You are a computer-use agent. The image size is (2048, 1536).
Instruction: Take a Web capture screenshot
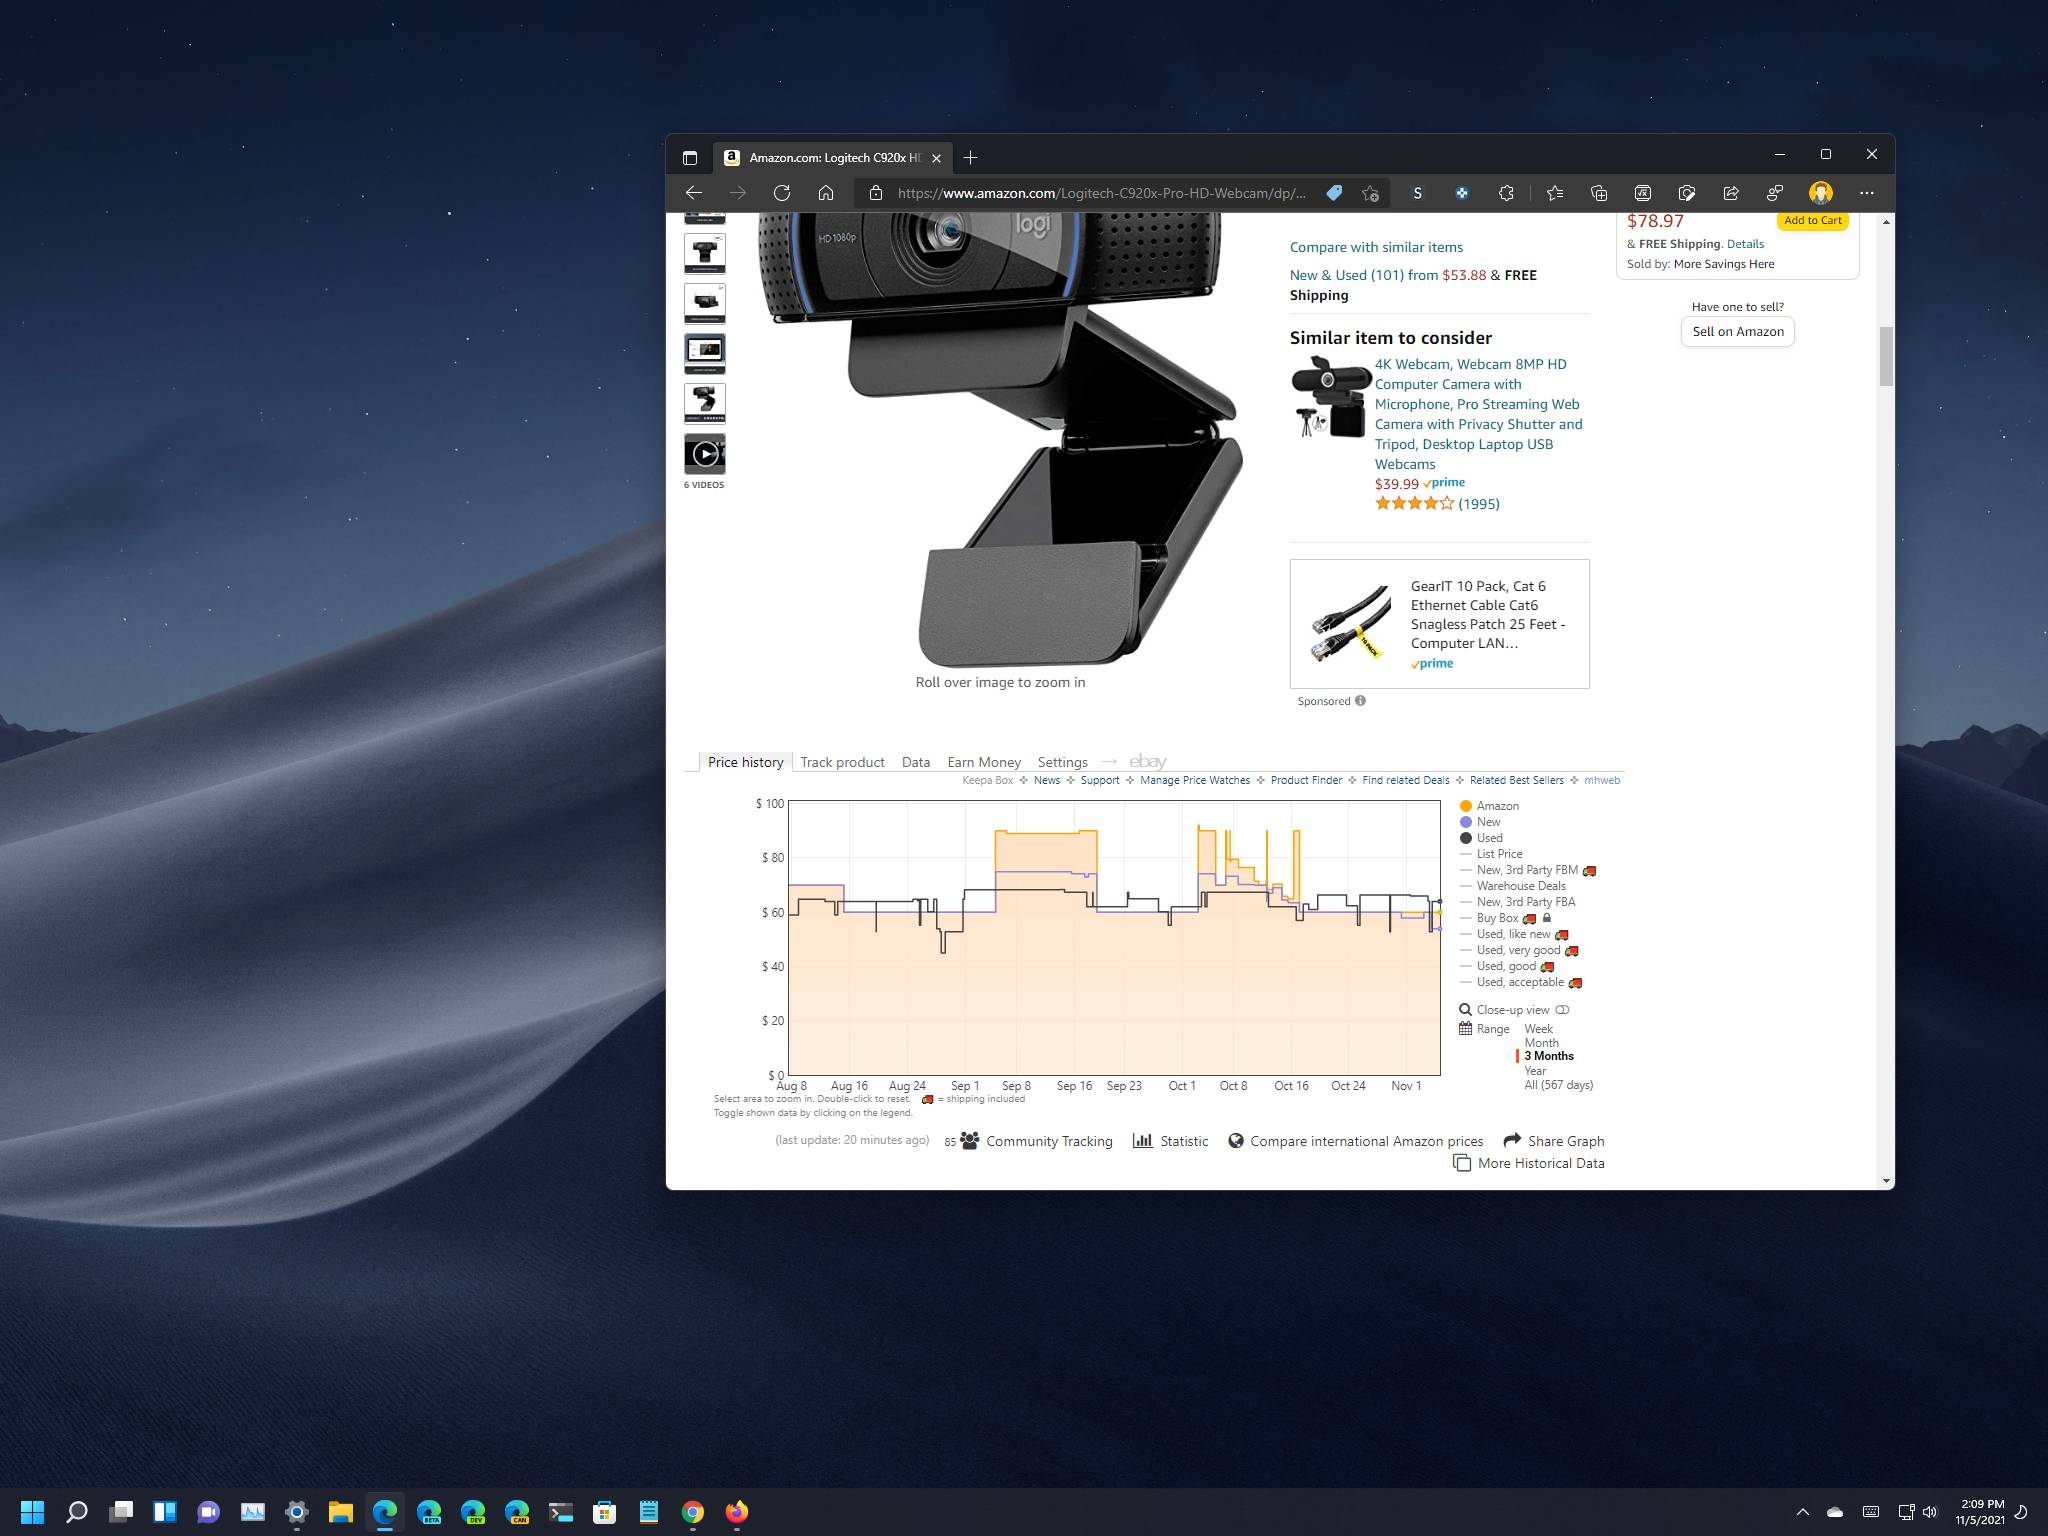coord(1686,193)
